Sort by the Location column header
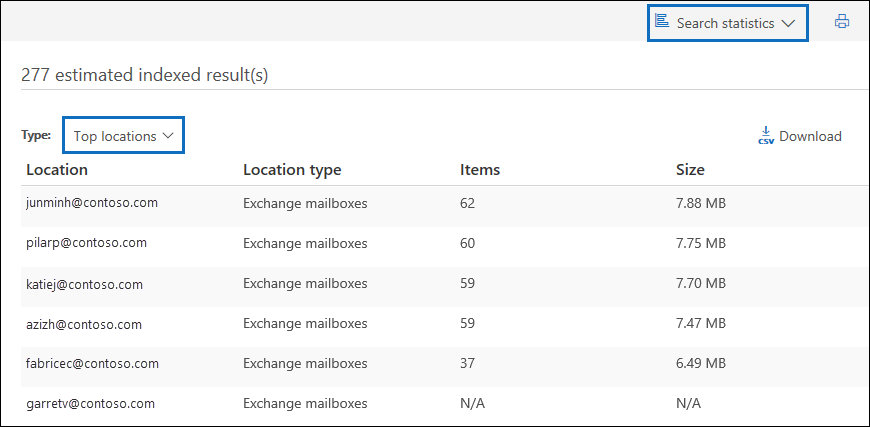 [x=57, y=170]
